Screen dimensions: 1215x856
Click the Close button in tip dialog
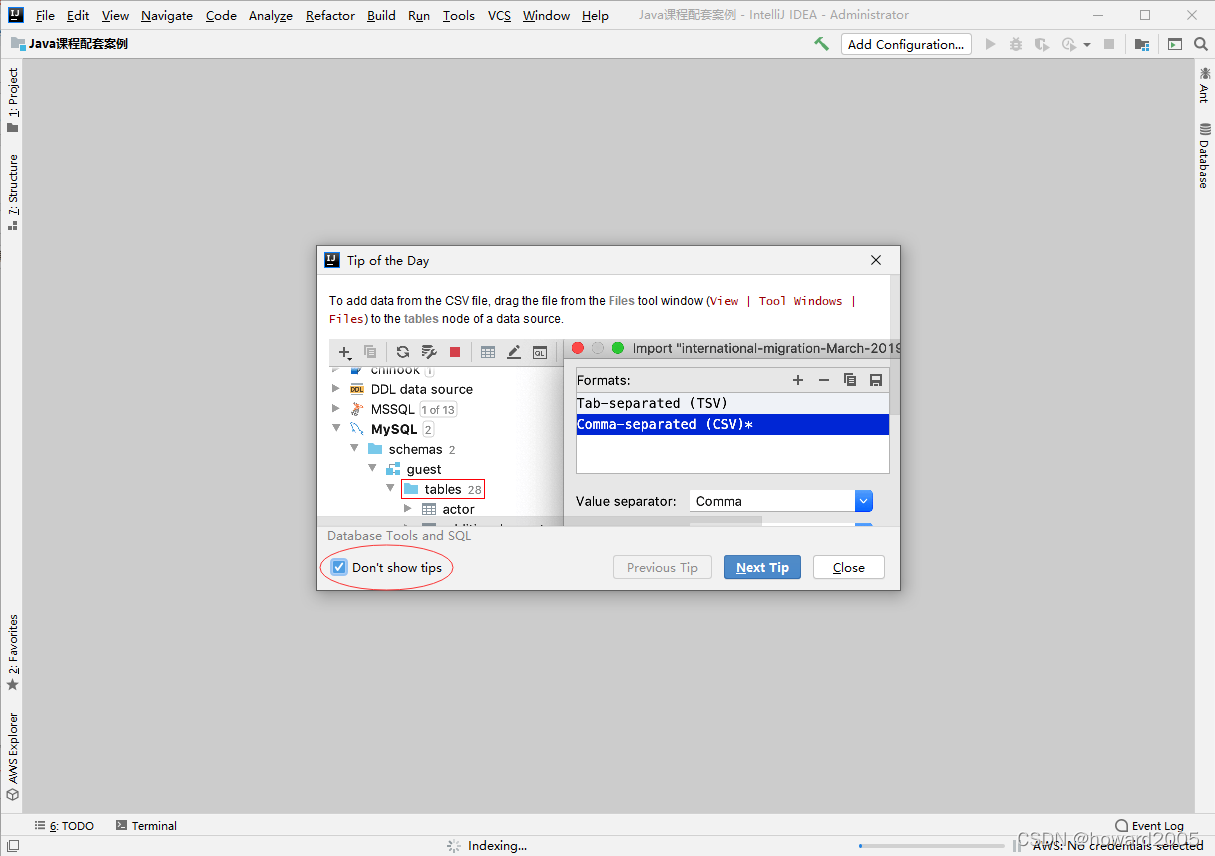click(x=849, y=567)
